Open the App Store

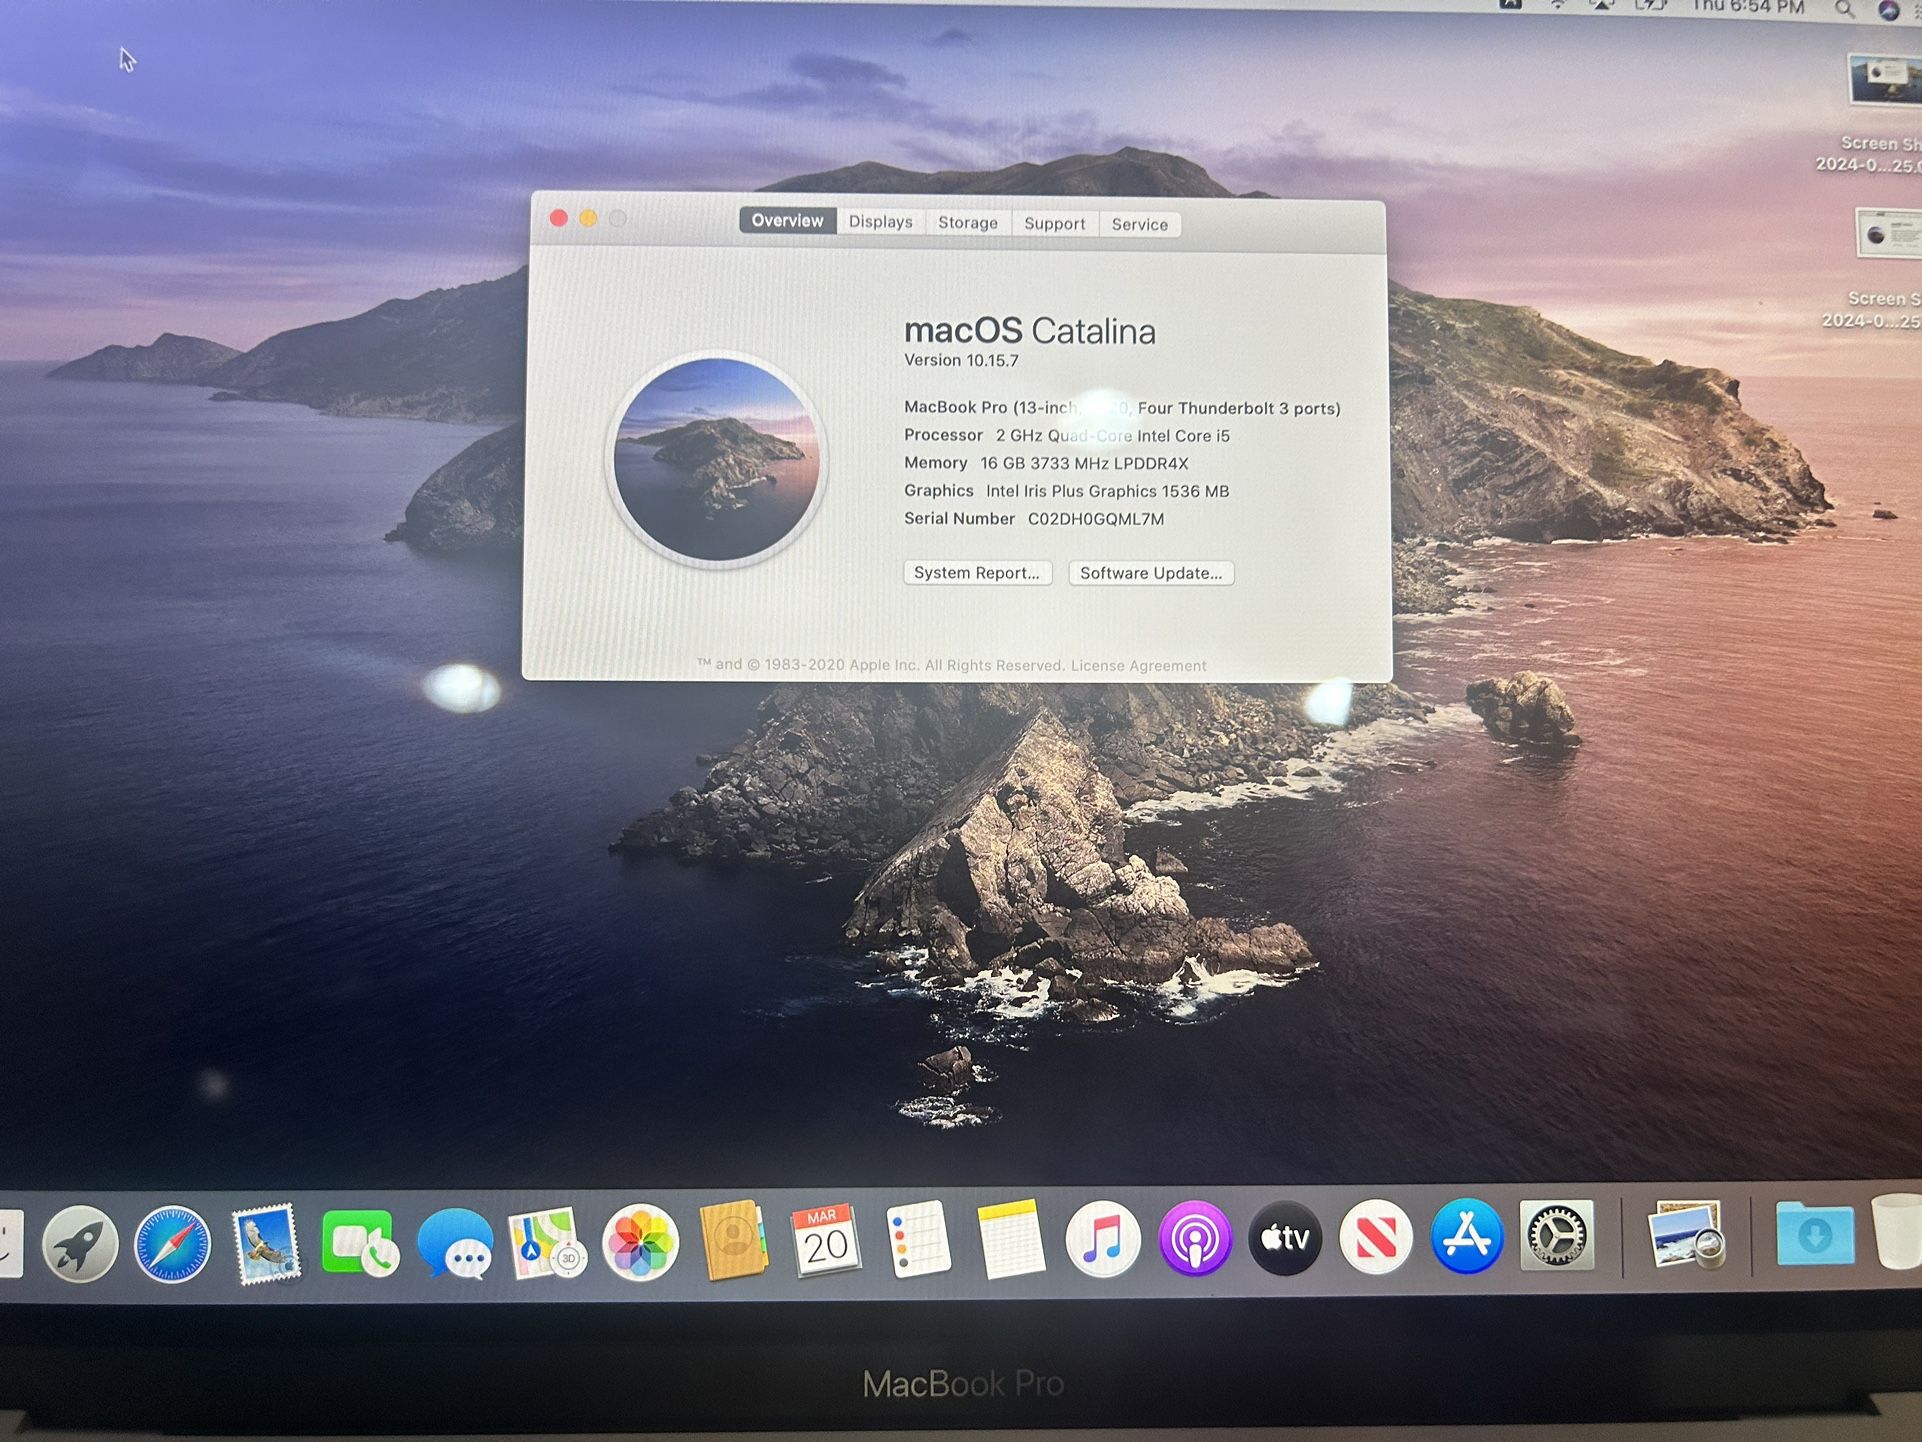click(1467, 1236)
